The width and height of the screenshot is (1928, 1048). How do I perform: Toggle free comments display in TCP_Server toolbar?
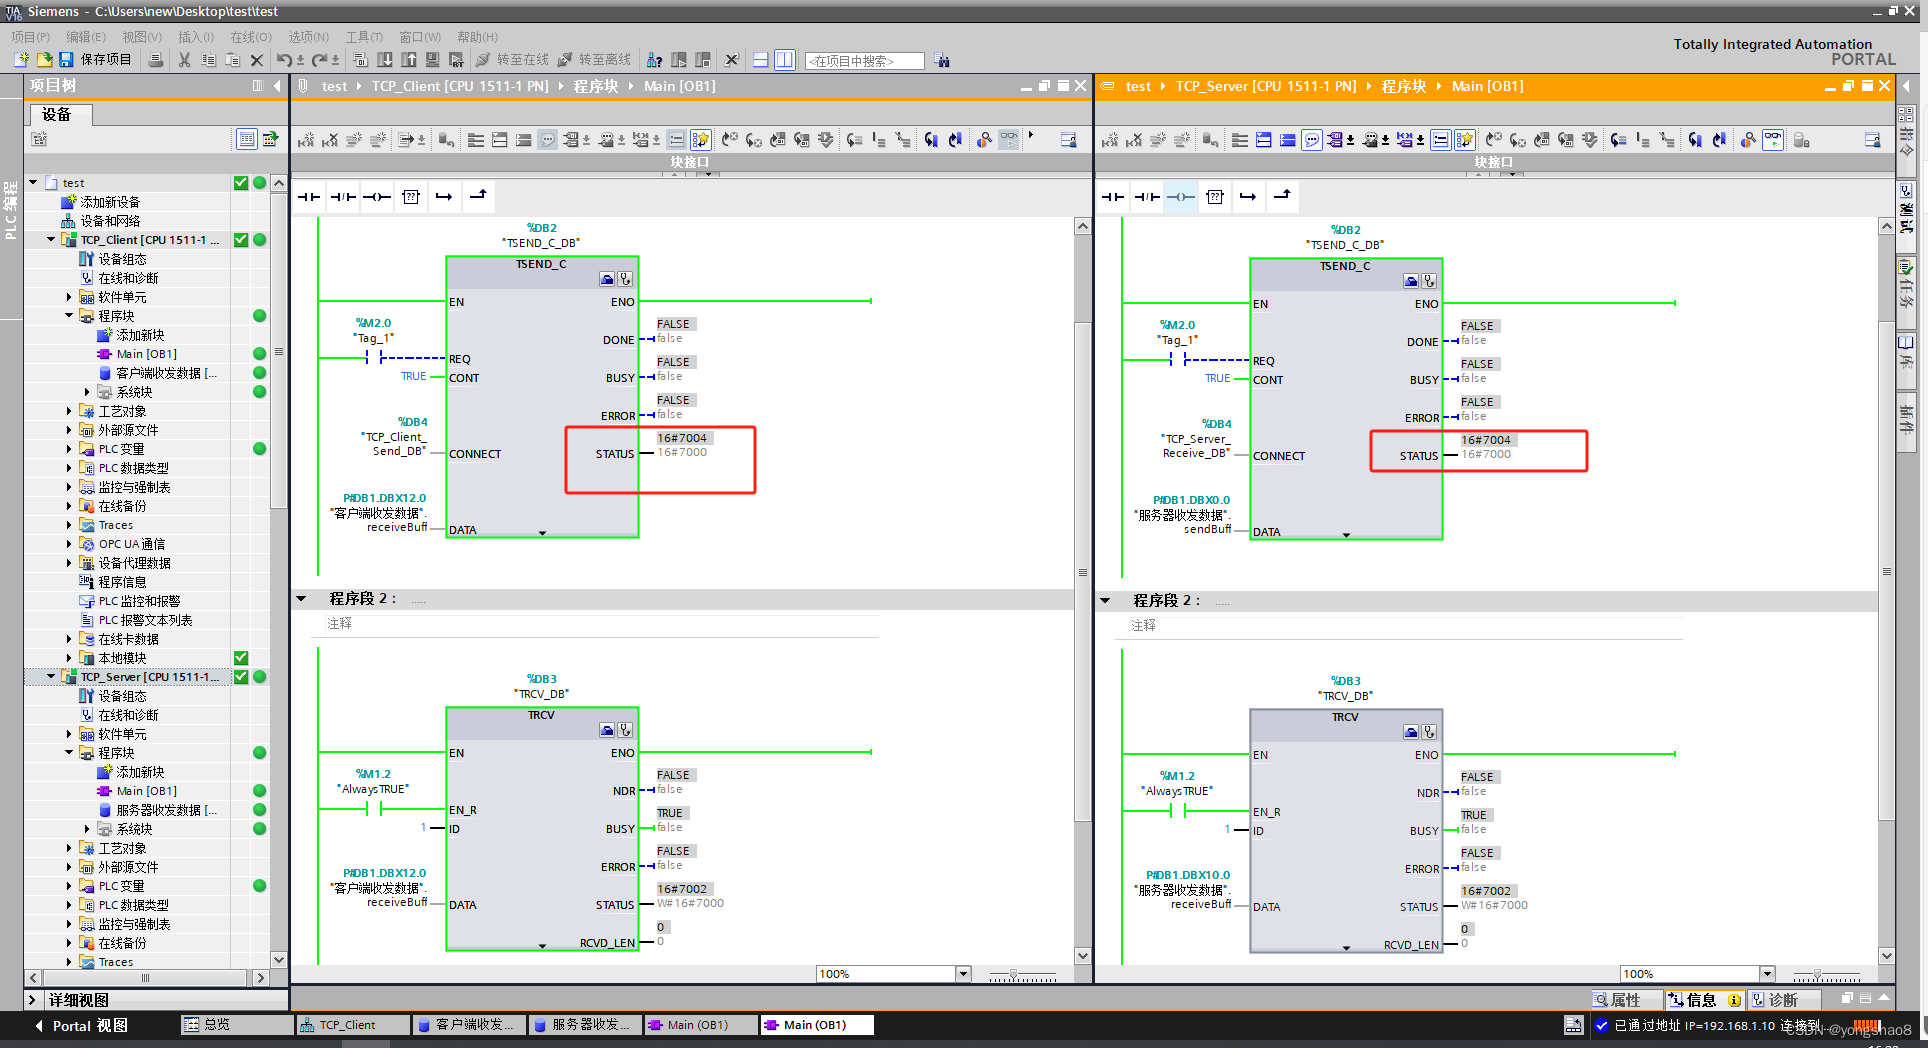1312,140
